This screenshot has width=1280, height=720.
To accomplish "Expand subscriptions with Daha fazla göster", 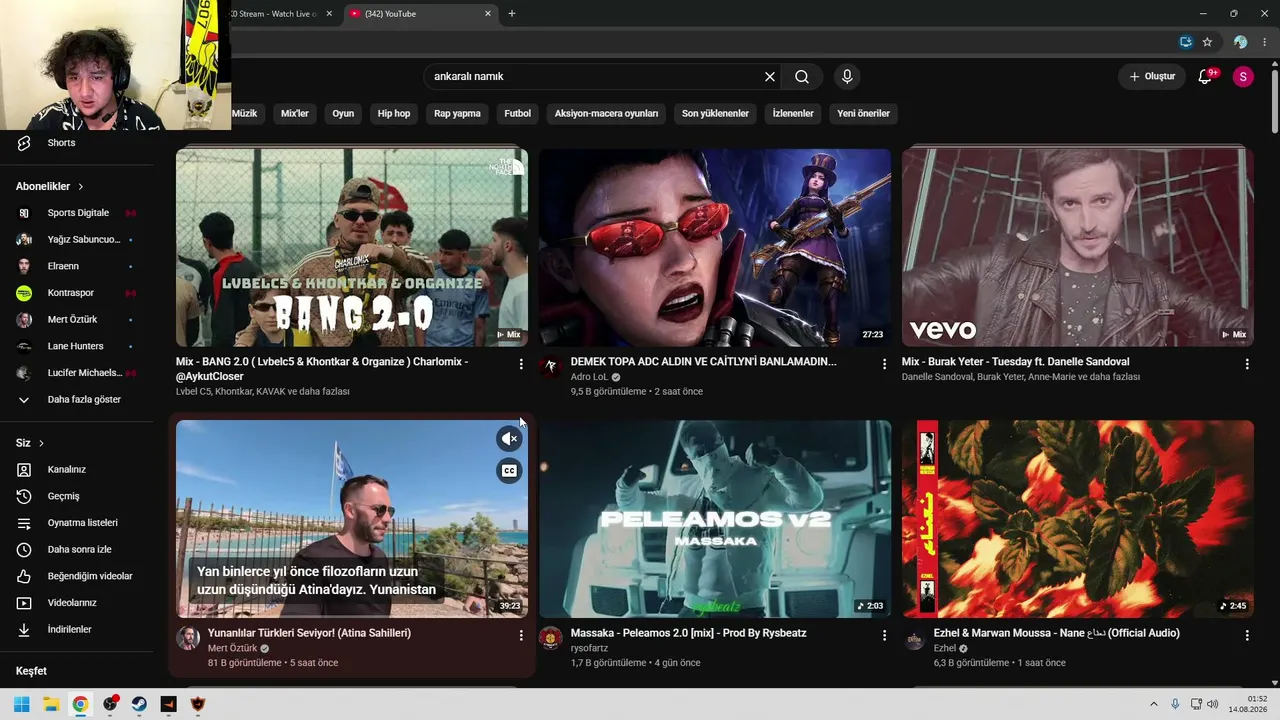I will coord(84,400).
